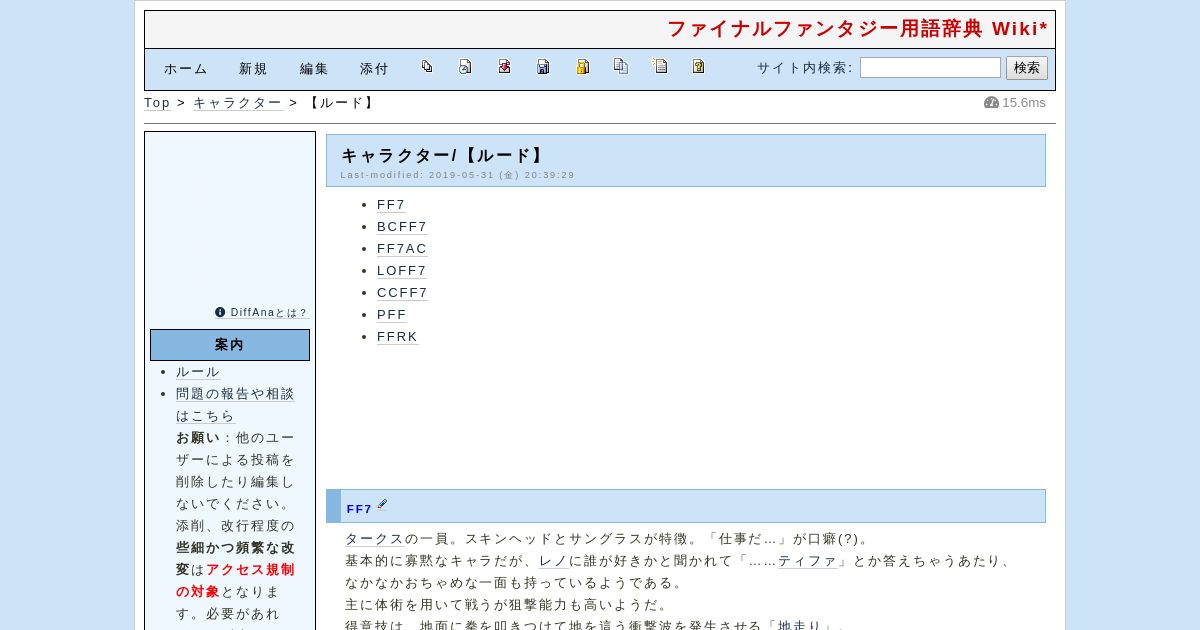Select 新規 in the navigation bar
Viewport: 1200px width, 630px height.
[x=253, y=69]
